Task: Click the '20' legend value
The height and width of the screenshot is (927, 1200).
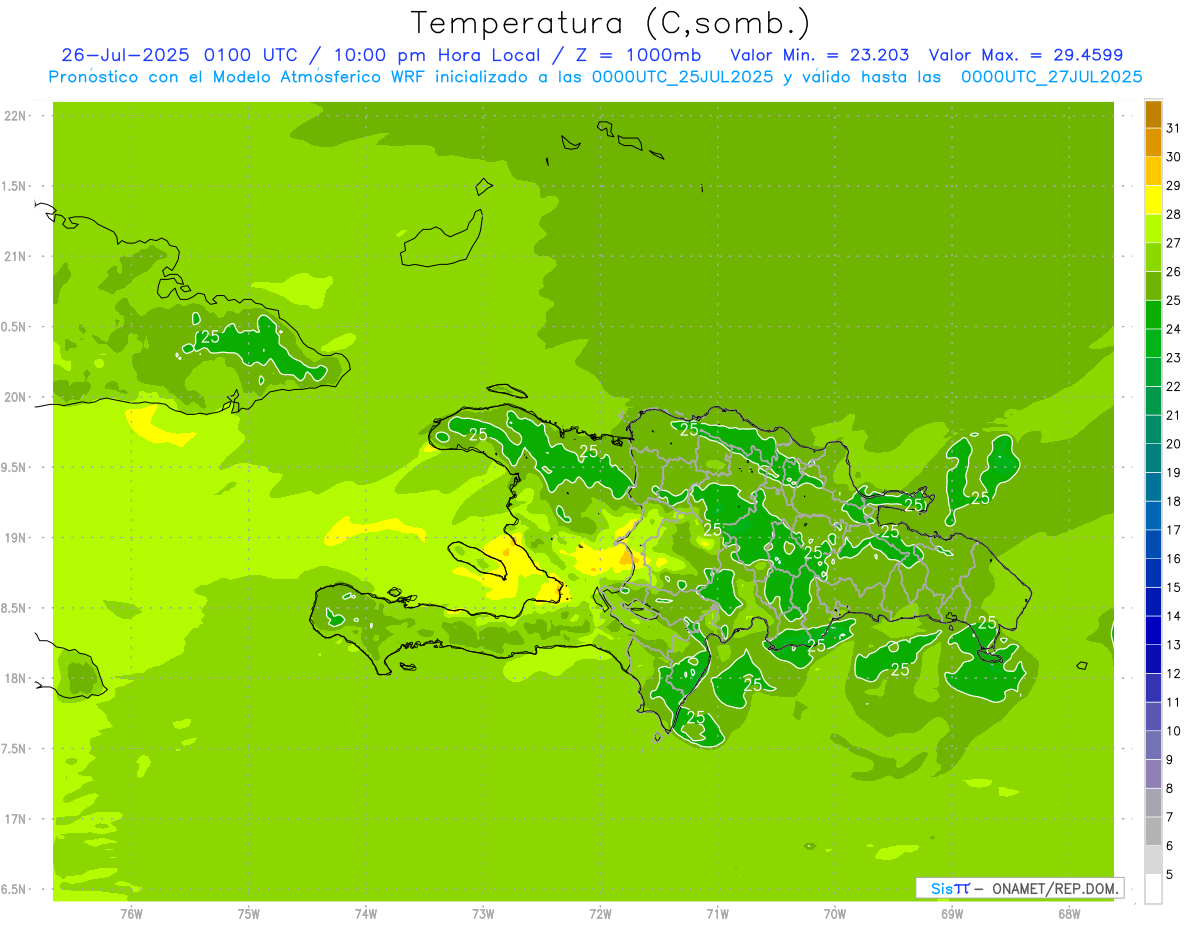Action: (1173, 444)
